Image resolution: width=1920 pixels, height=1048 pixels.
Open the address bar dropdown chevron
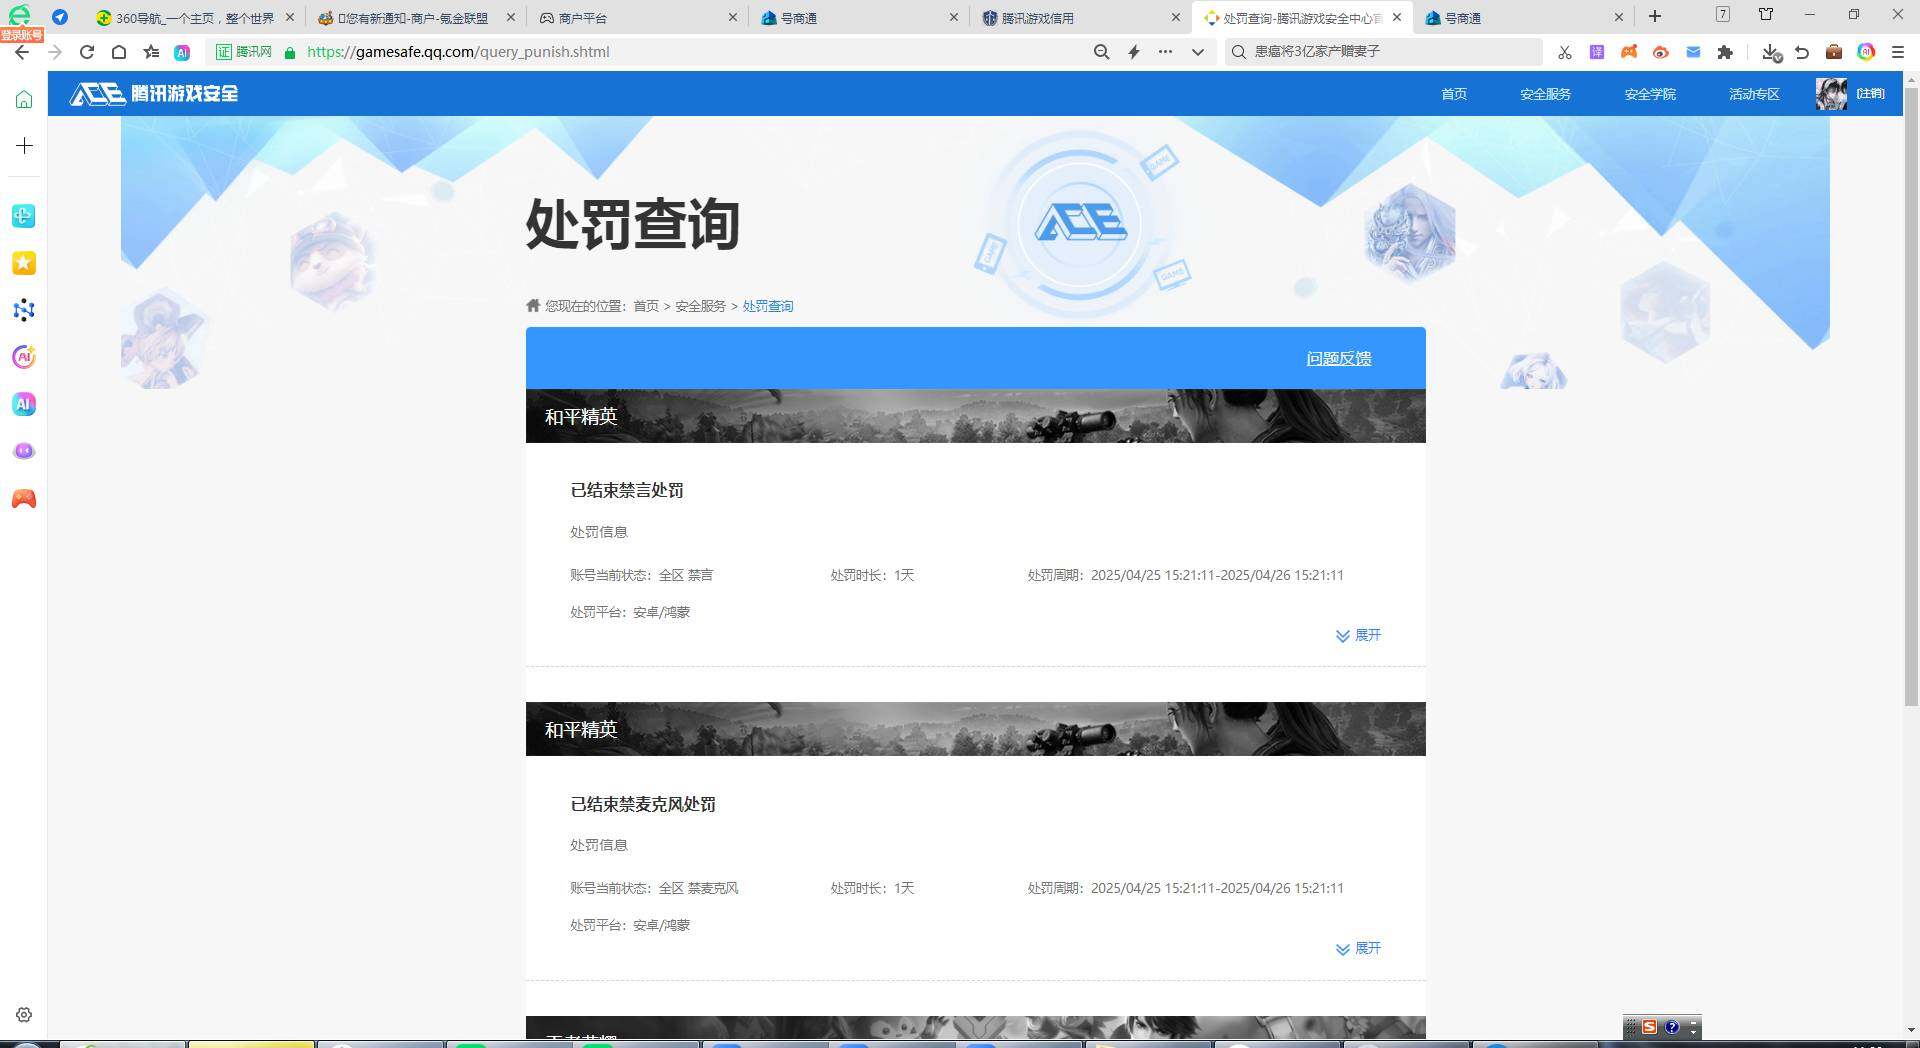click(x=1197, y=52)
